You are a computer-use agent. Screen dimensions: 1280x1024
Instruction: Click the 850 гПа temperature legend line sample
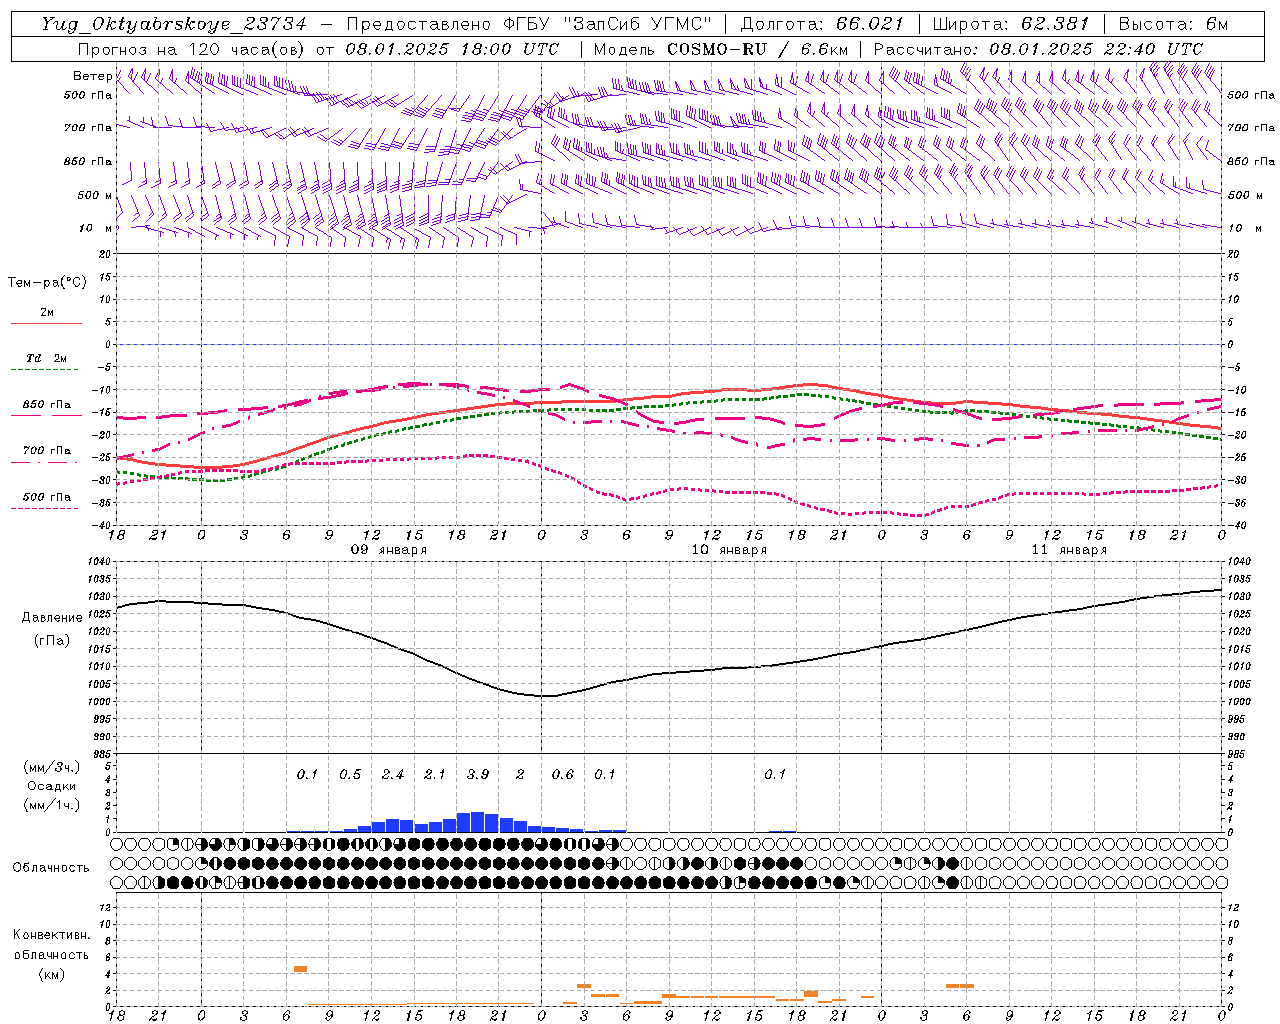pos(46,415)
